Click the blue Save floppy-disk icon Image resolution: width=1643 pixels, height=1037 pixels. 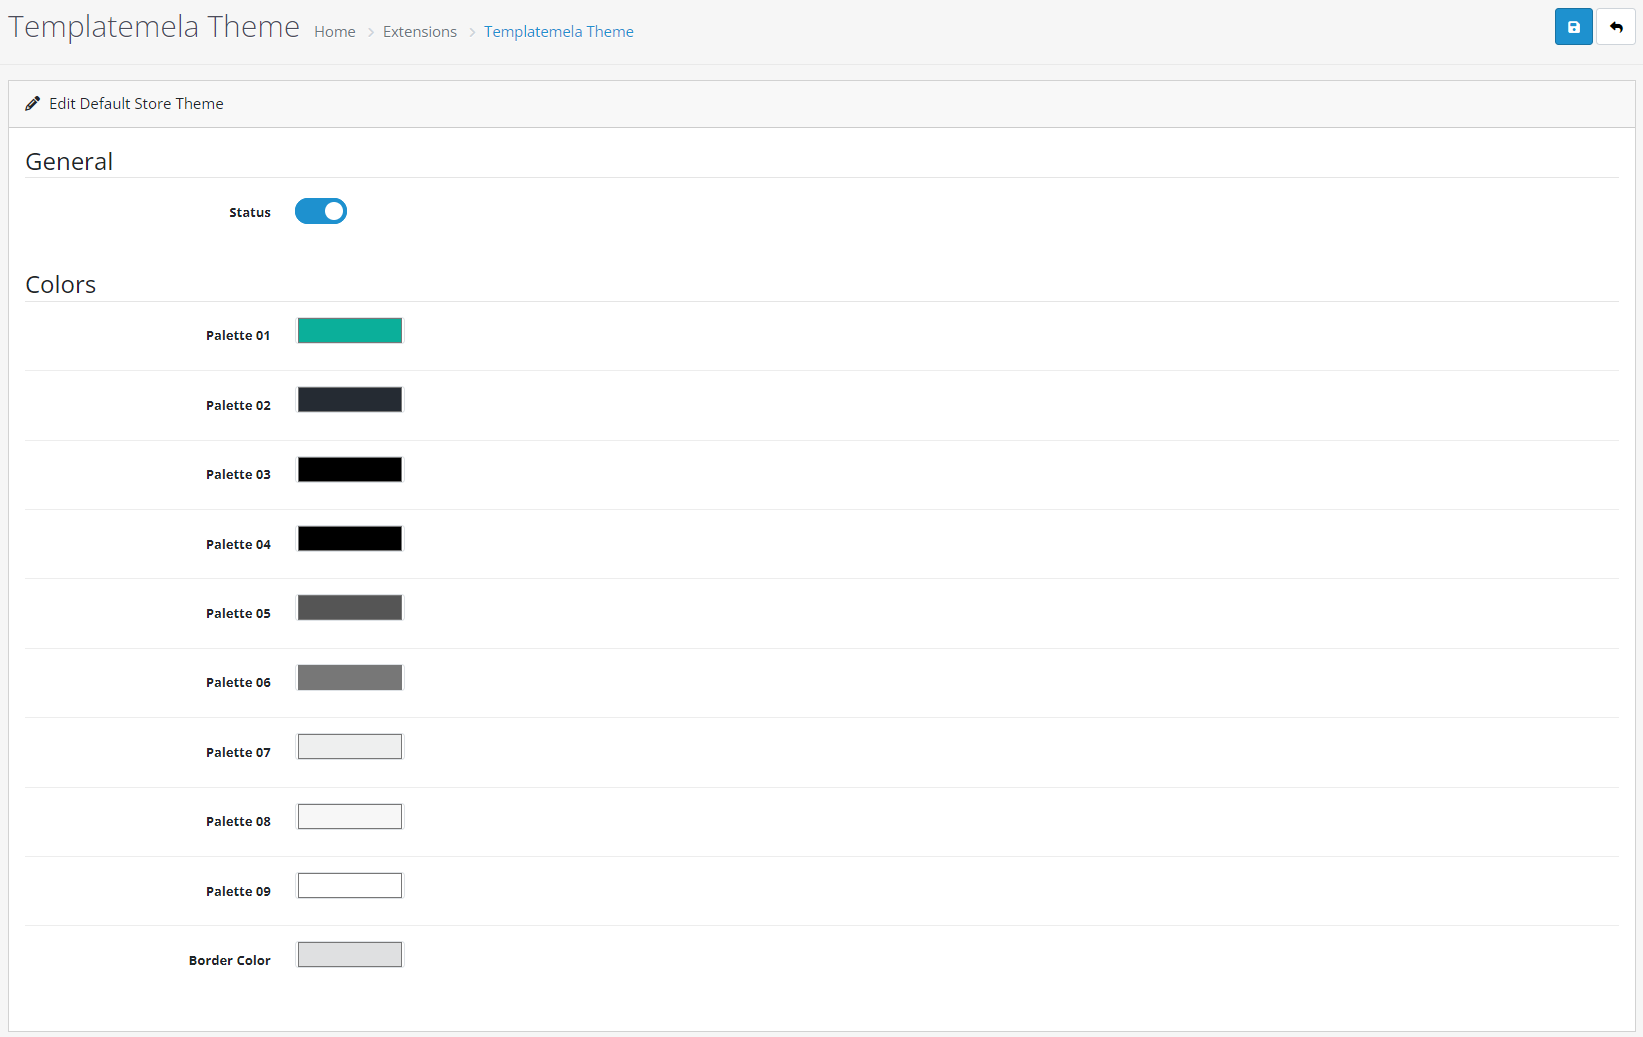tap(1573, 27)
